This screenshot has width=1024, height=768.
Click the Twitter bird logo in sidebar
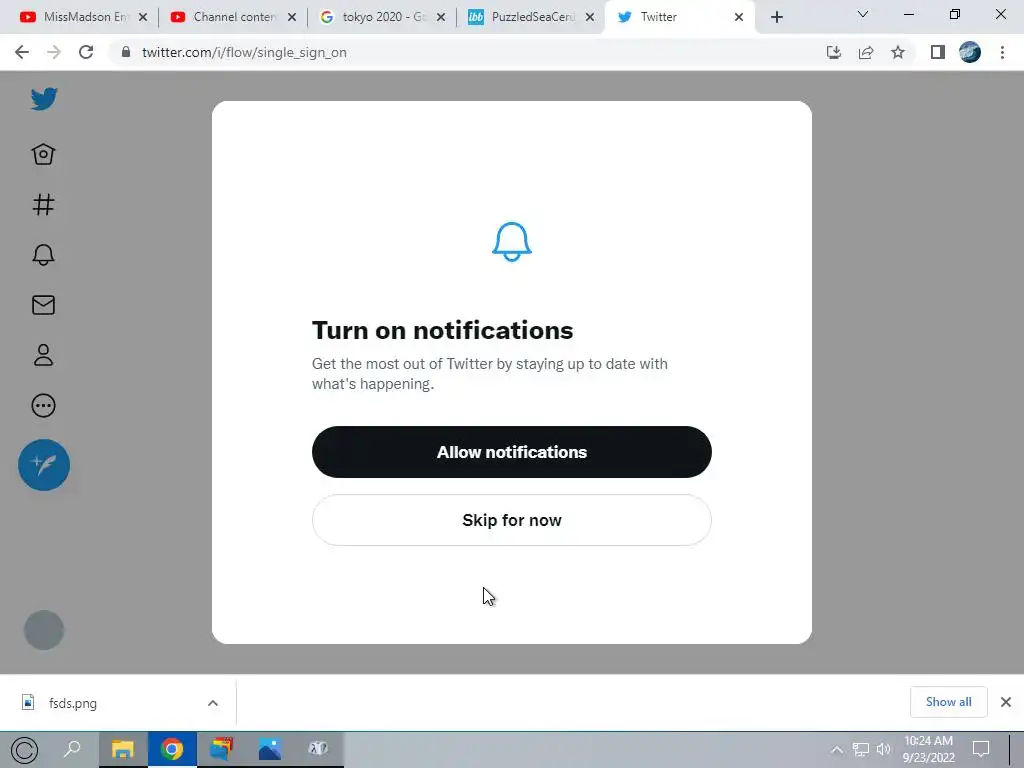coord(44,99)
